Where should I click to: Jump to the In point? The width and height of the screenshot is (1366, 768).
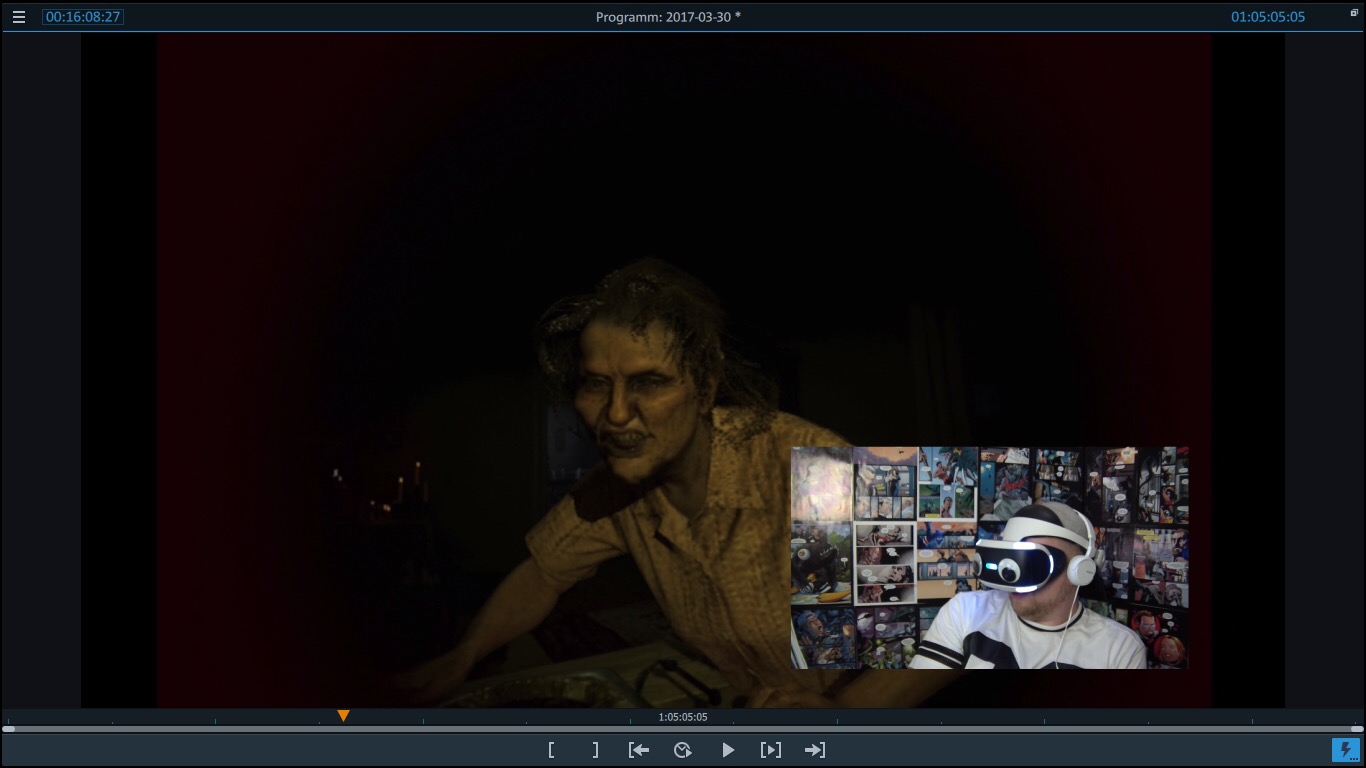coord(639,750)
